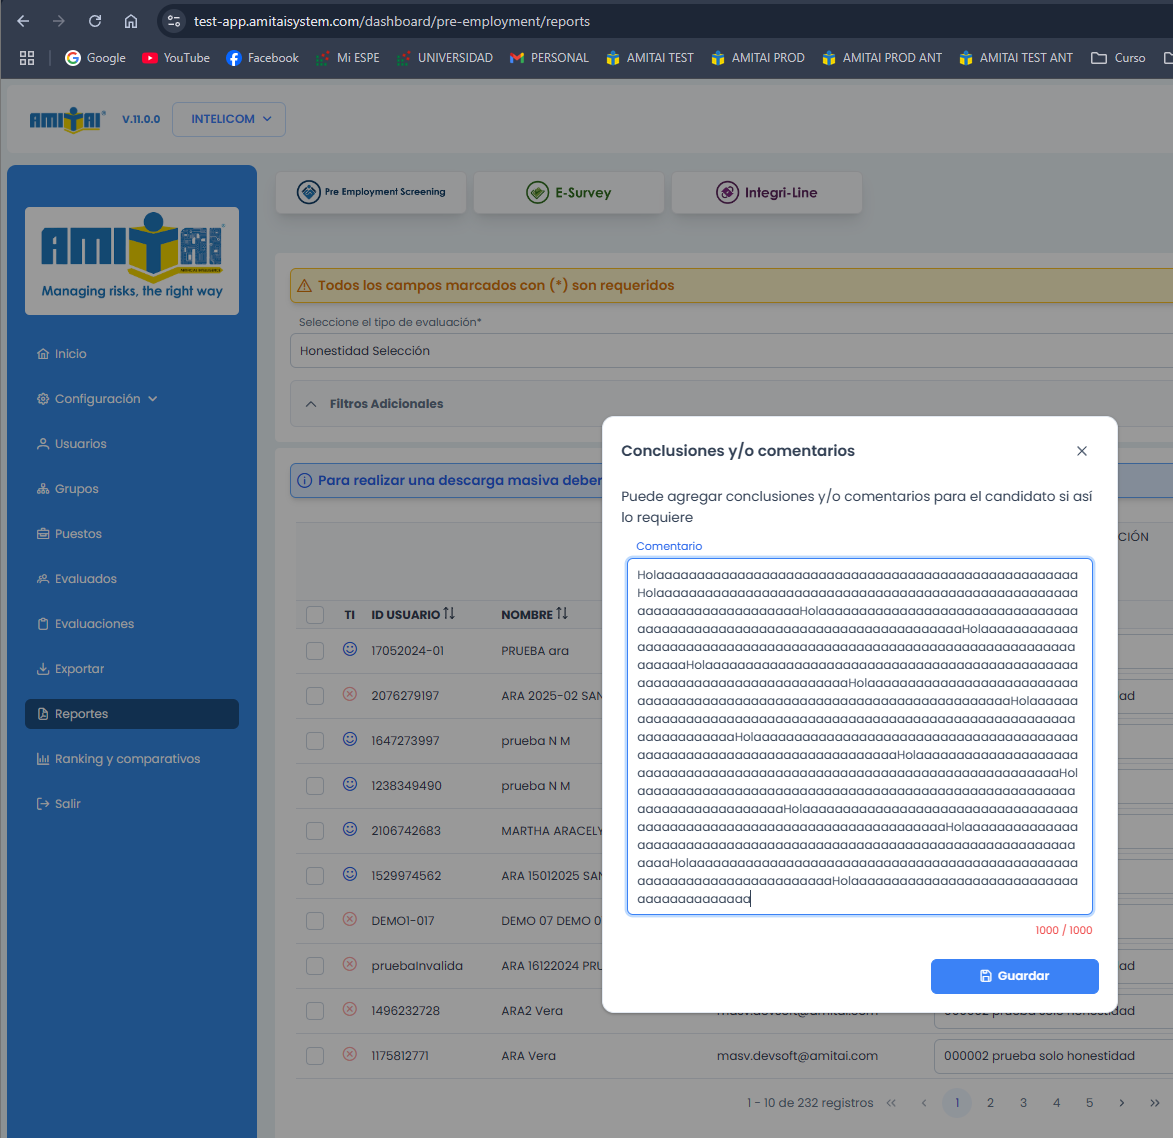
Task: Collapse the Filtros Adicionales section
Action: tap(311, 404)
